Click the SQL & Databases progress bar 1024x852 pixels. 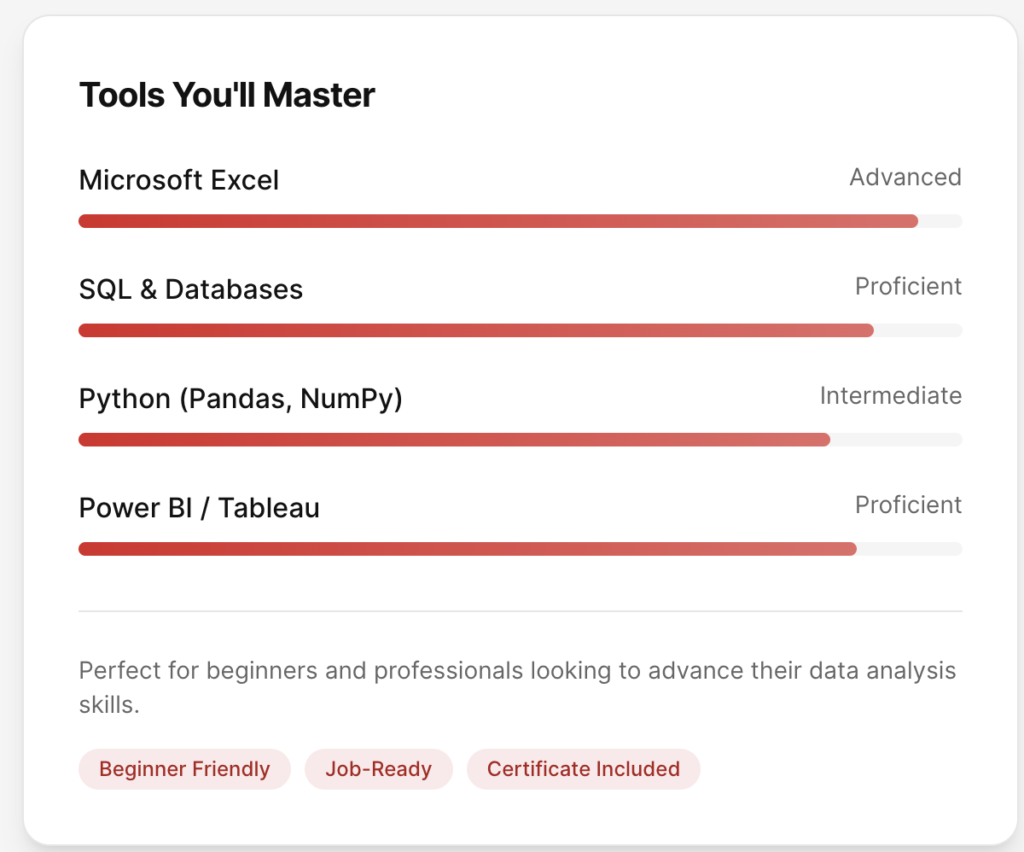pos(476,330)
